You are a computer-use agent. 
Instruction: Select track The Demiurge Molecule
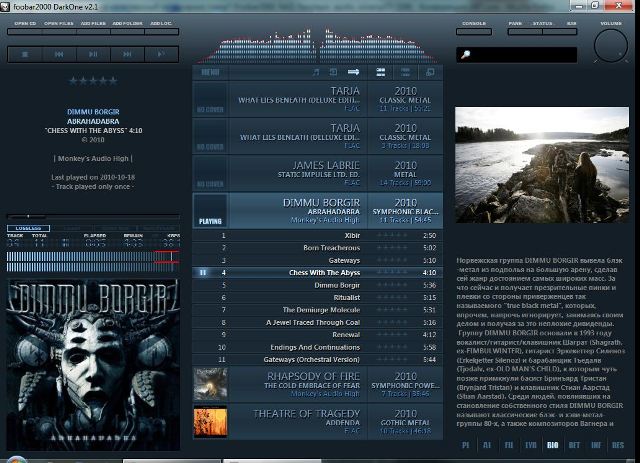318,310
